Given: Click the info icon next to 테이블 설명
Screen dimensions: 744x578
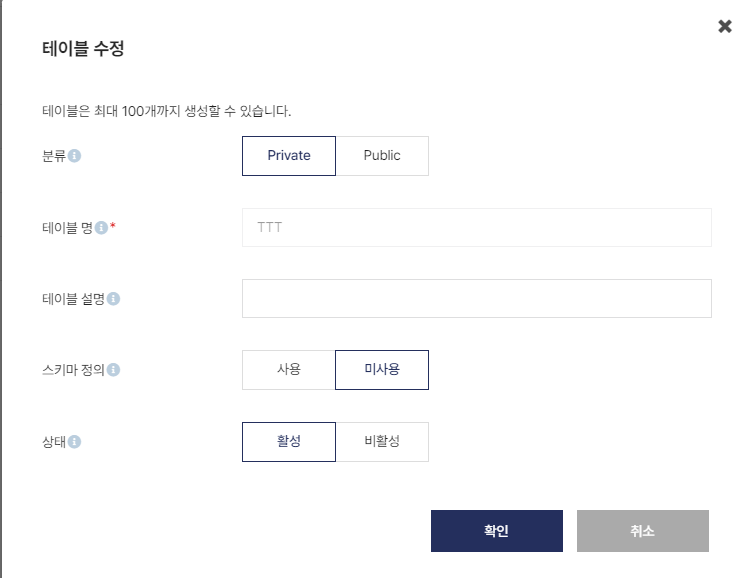Looking at the screenshot, I should (113, 299).
